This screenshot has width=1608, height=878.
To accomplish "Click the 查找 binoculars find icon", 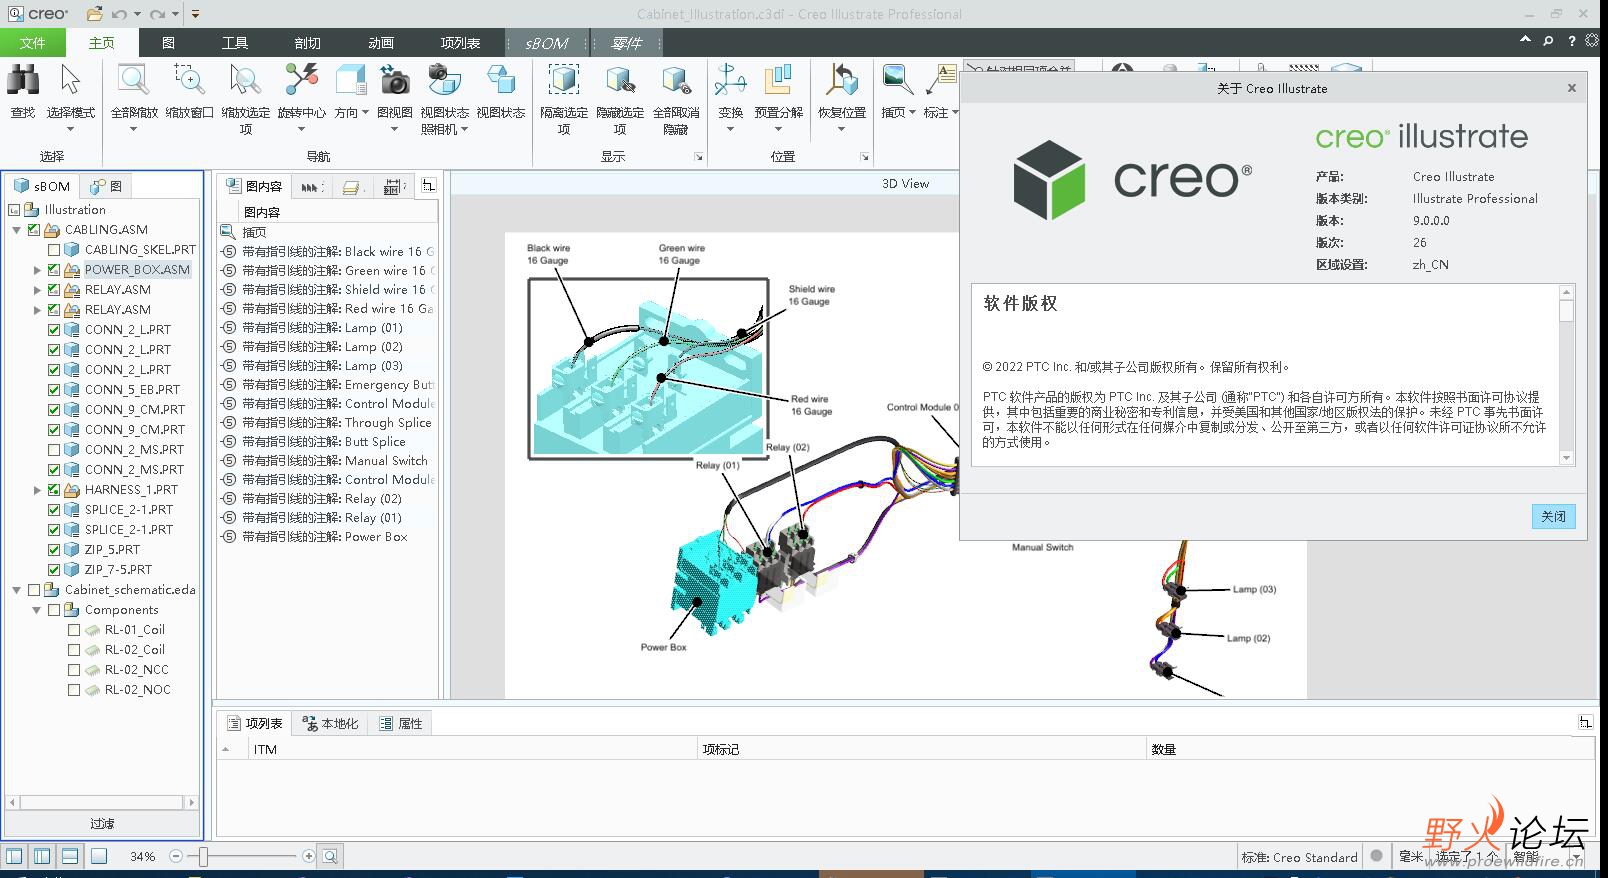I will (x=23, y=82).
